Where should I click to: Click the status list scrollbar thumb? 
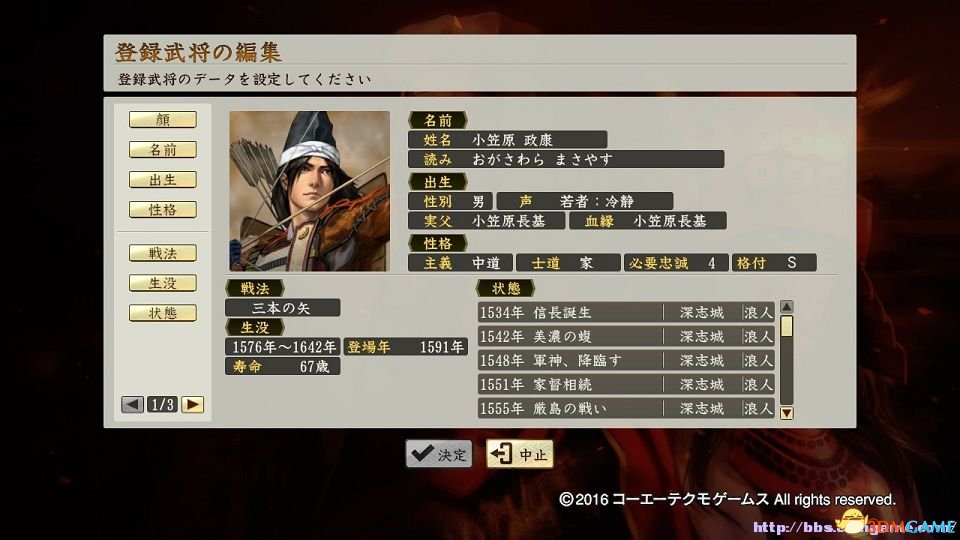[x=787, y=326]
